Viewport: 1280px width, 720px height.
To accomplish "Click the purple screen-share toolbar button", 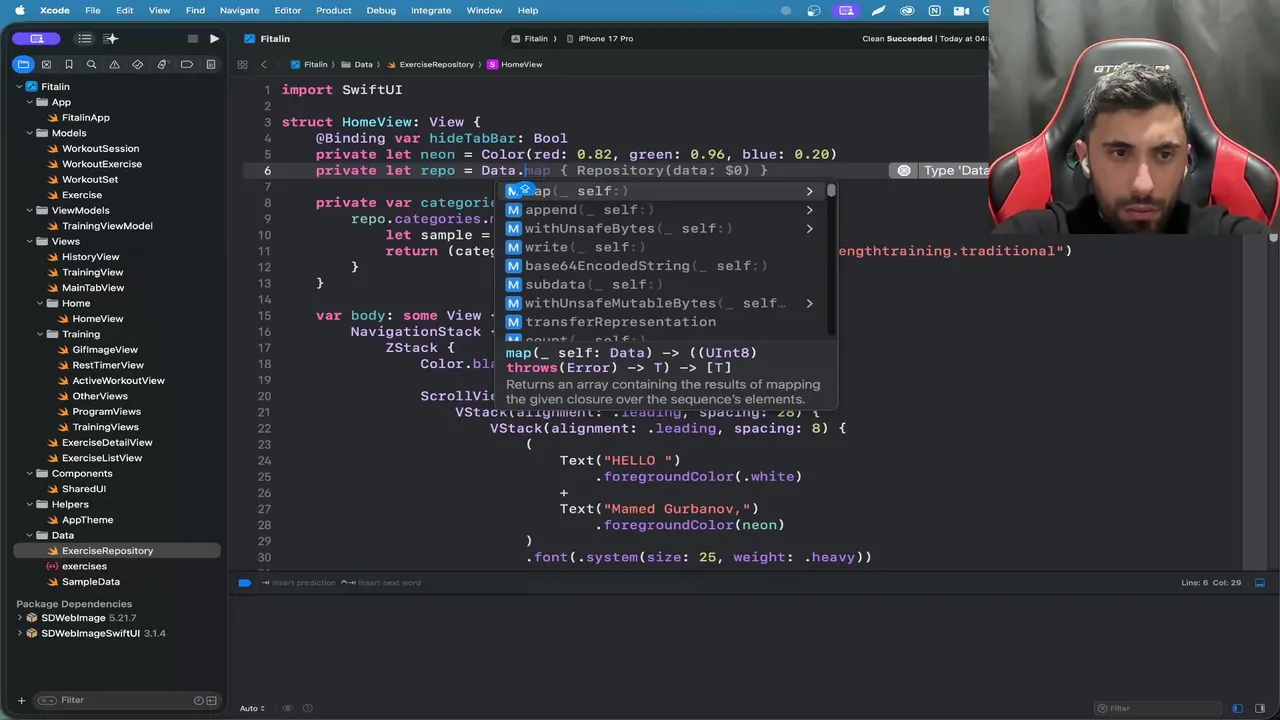I will tap(37, 39).
